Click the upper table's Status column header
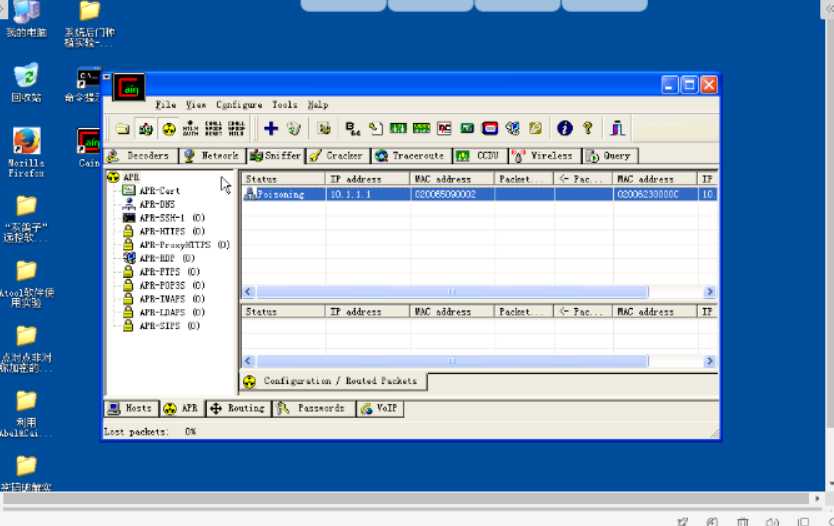The image size is (834, 526). pyautogui.click(x=283, y=179)
